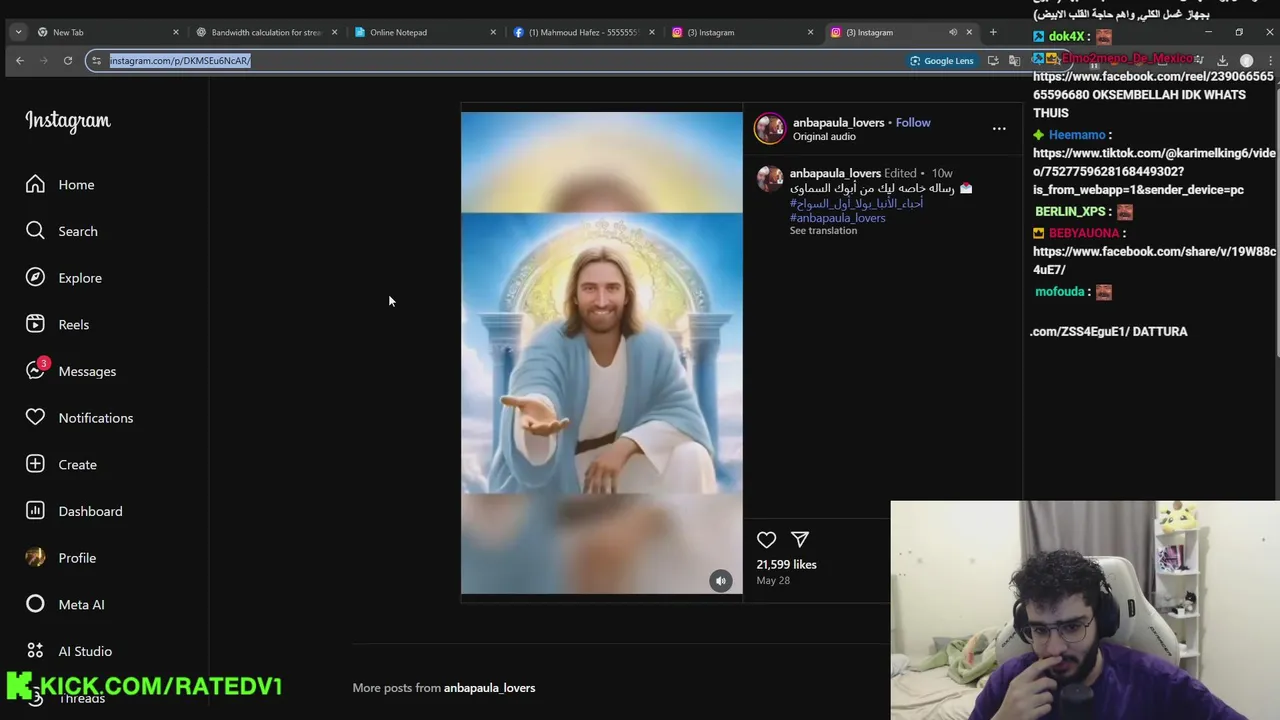
Task: Open AI Studio in sidebar
Action: pyautogui.click(x=68, y=651)
